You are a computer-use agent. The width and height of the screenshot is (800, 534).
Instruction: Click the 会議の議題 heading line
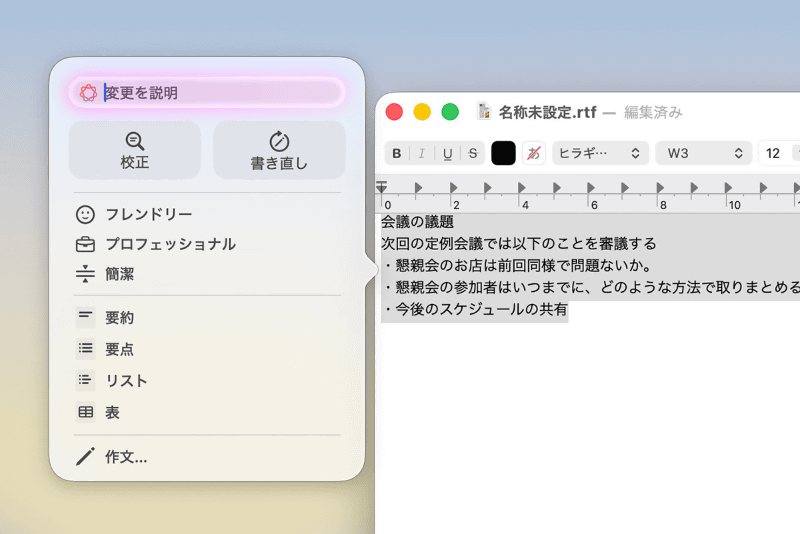tap(417, 222)
